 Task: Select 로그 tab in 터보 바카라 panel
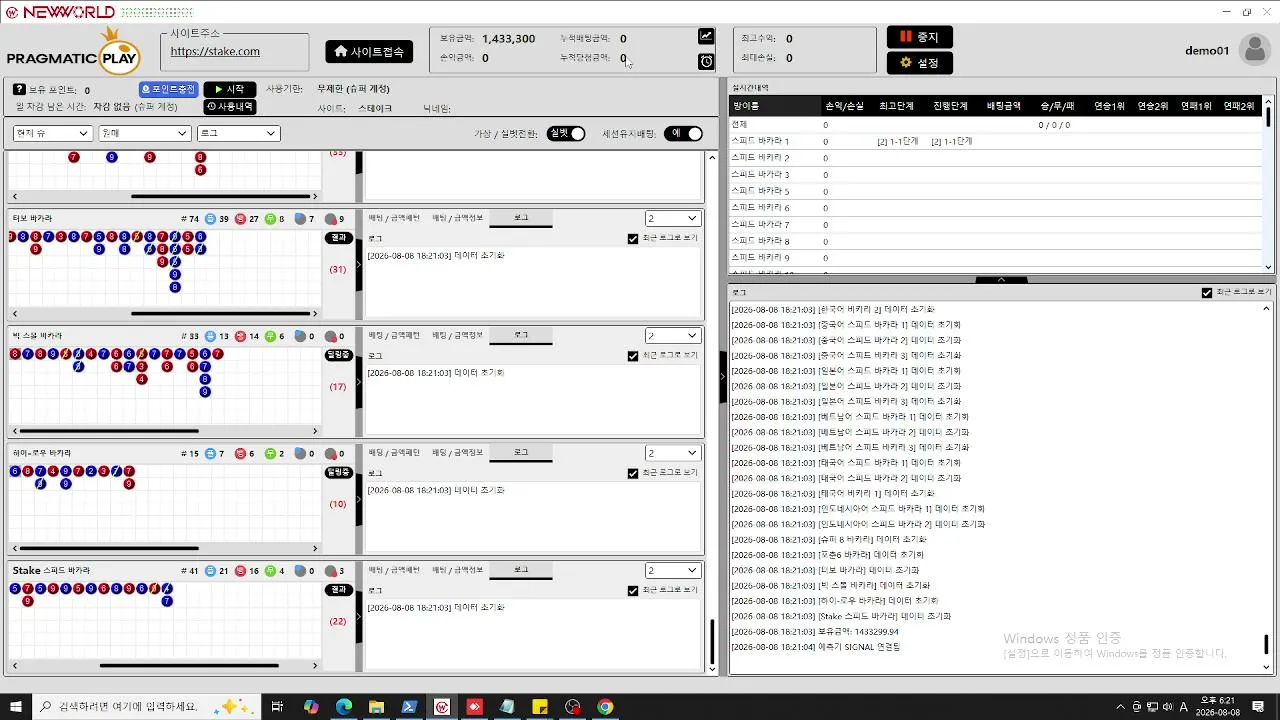pos(521,218)
